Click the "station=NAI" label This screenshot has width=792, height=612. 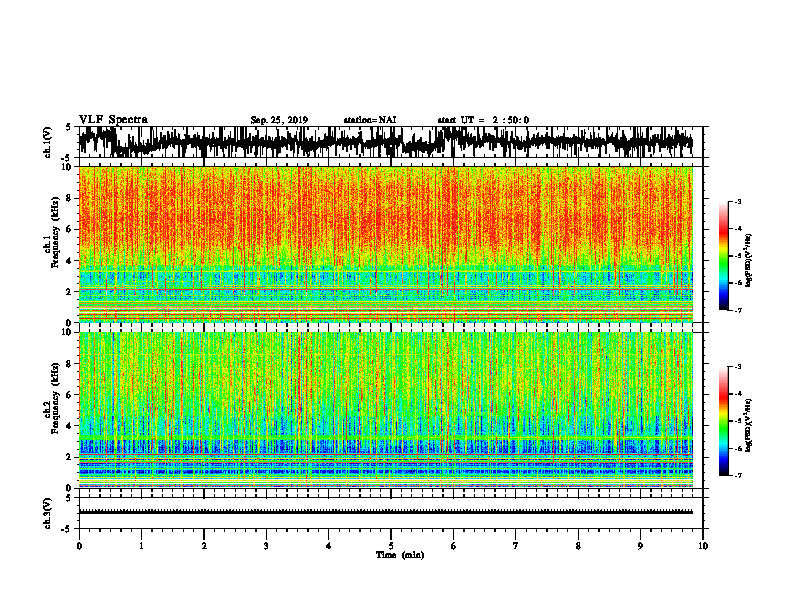(x=370, y=120)
